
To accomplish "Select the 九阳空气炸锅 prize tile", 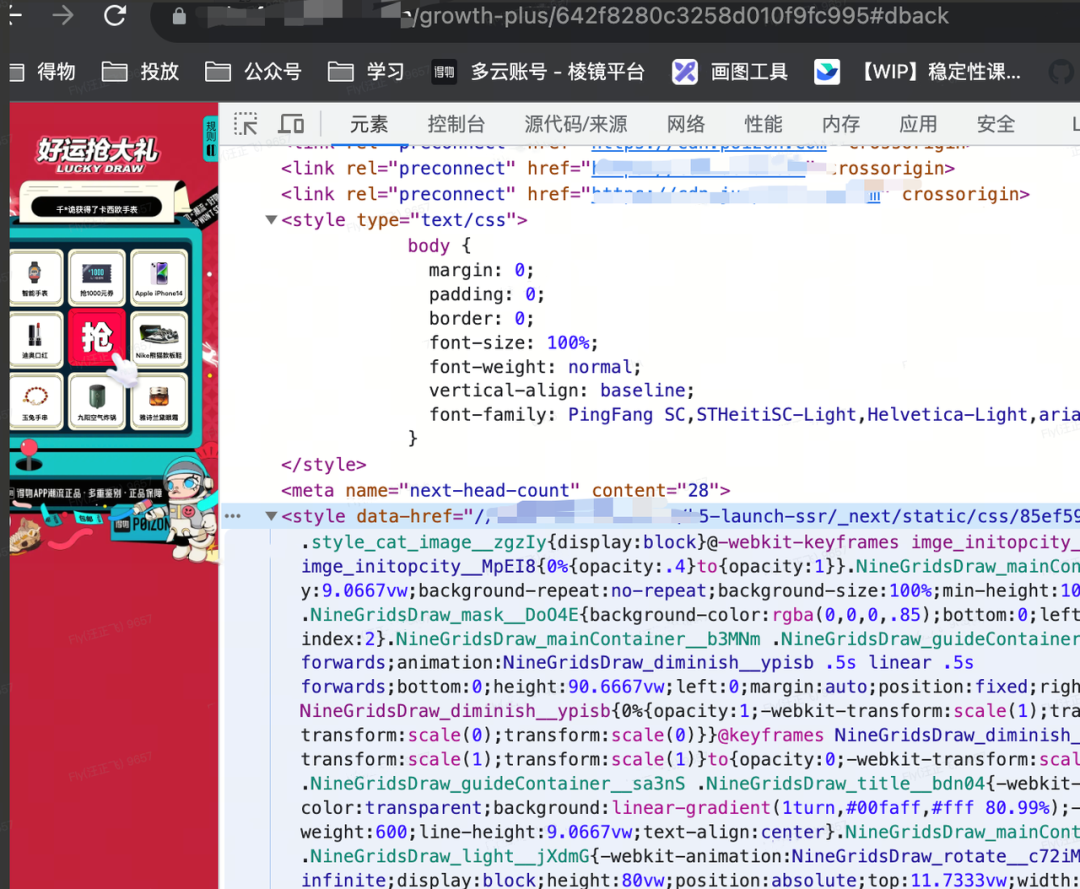I will point(97,401).
